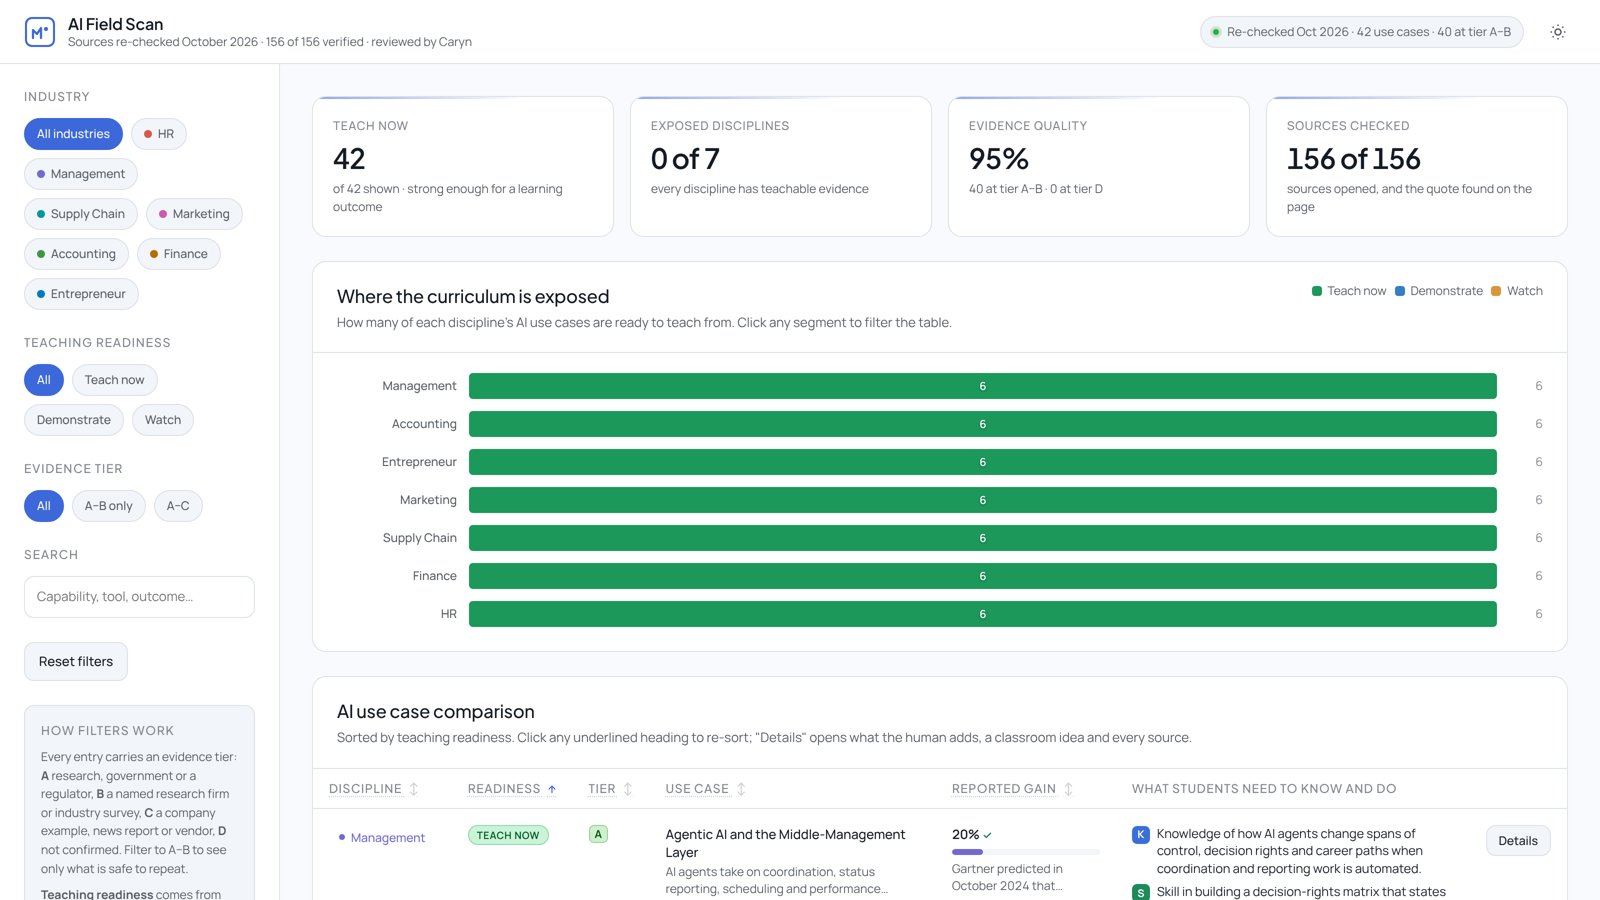
Task: Filter by Entrepreneur industry chip
Action: [81, 294]
